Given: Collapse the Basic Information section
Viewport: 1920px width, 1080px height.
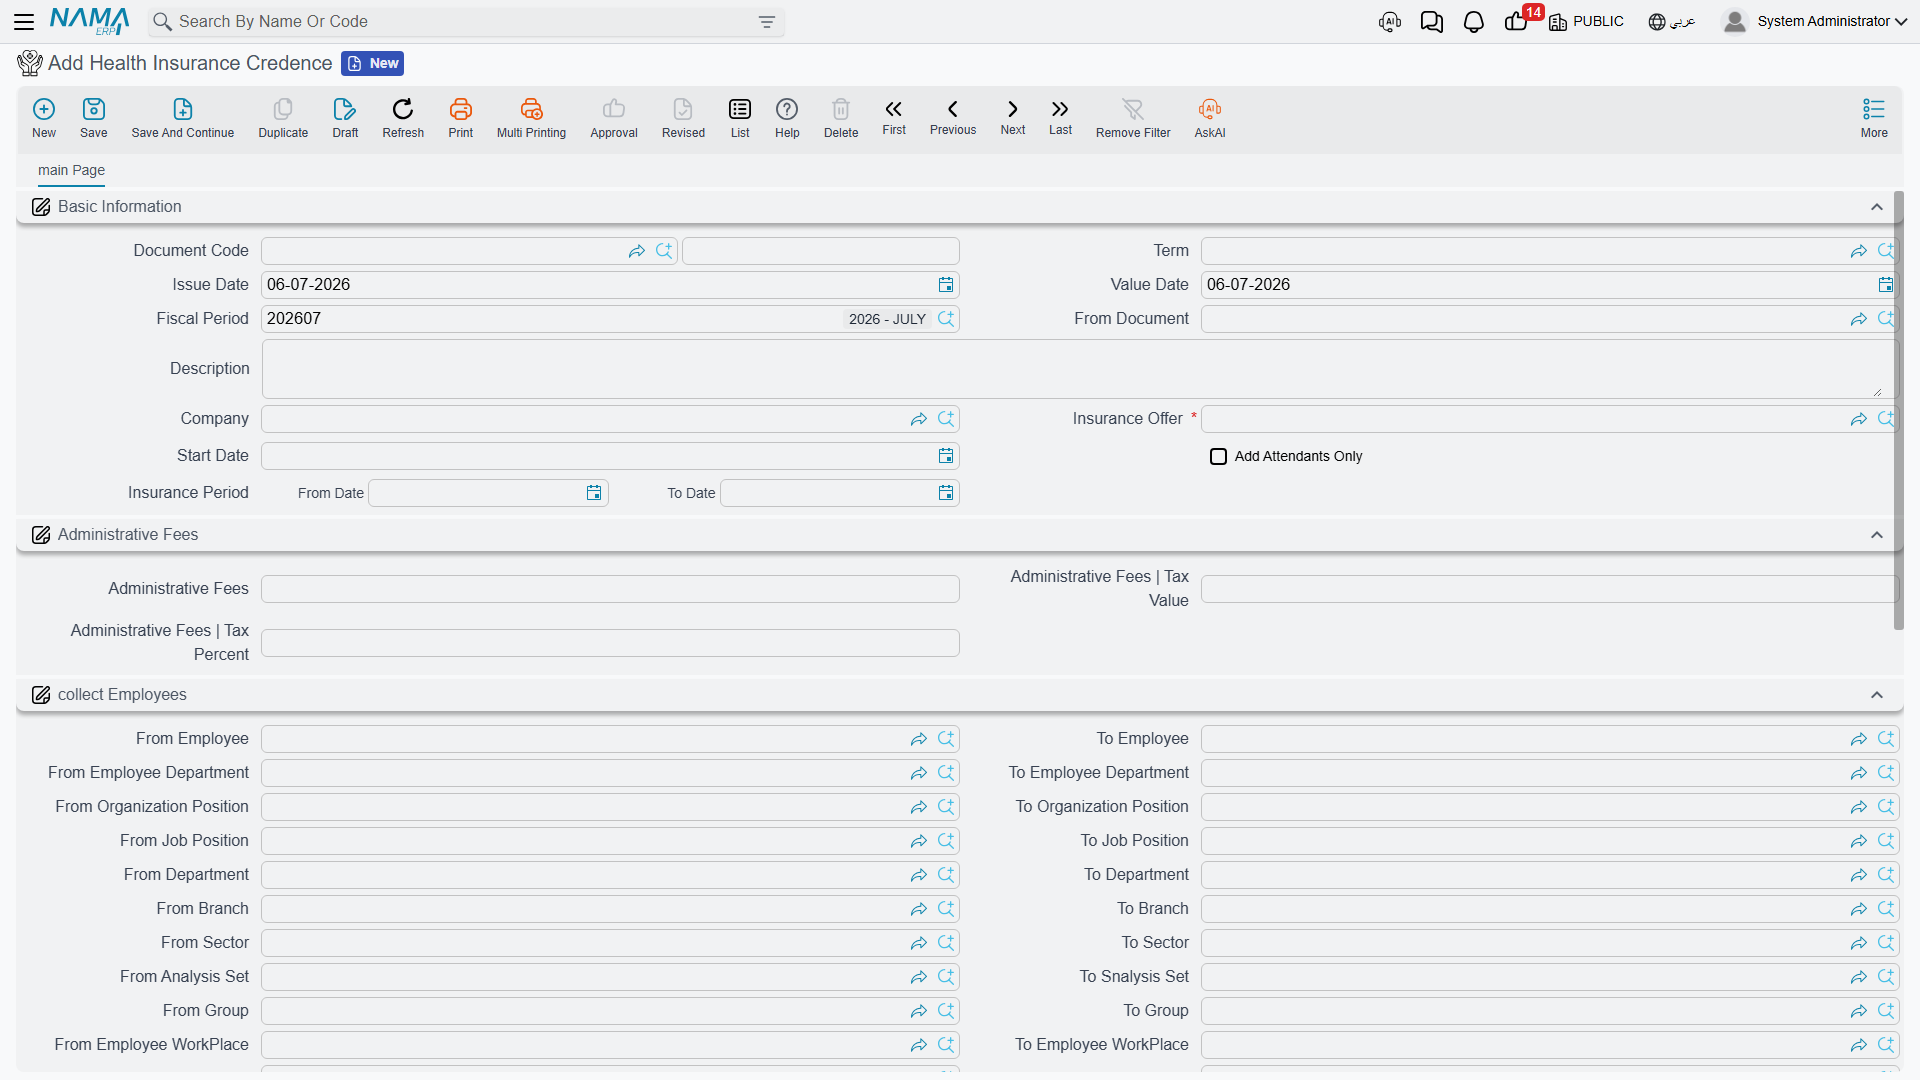Looking at the screenshot, I should 1876,207.
